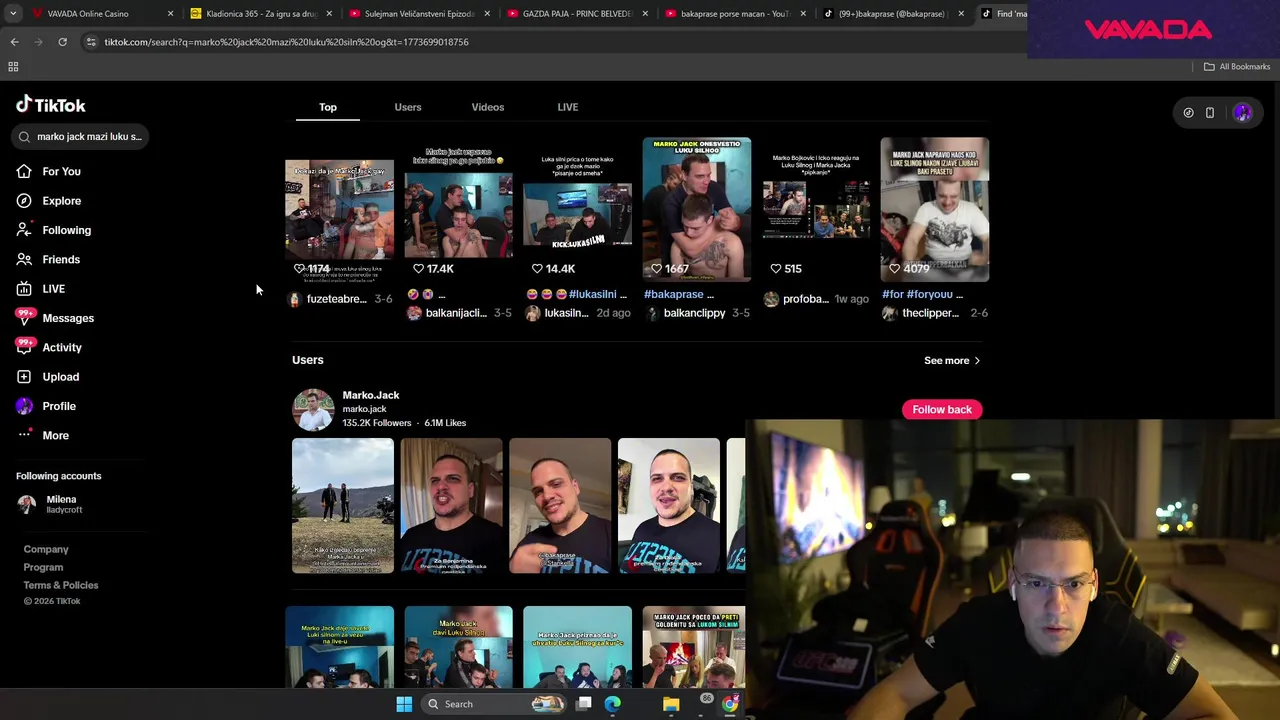Screen dimensions: 1280x720
Task: Click the heart icon next to 17.4K
Action: point(418,269)
